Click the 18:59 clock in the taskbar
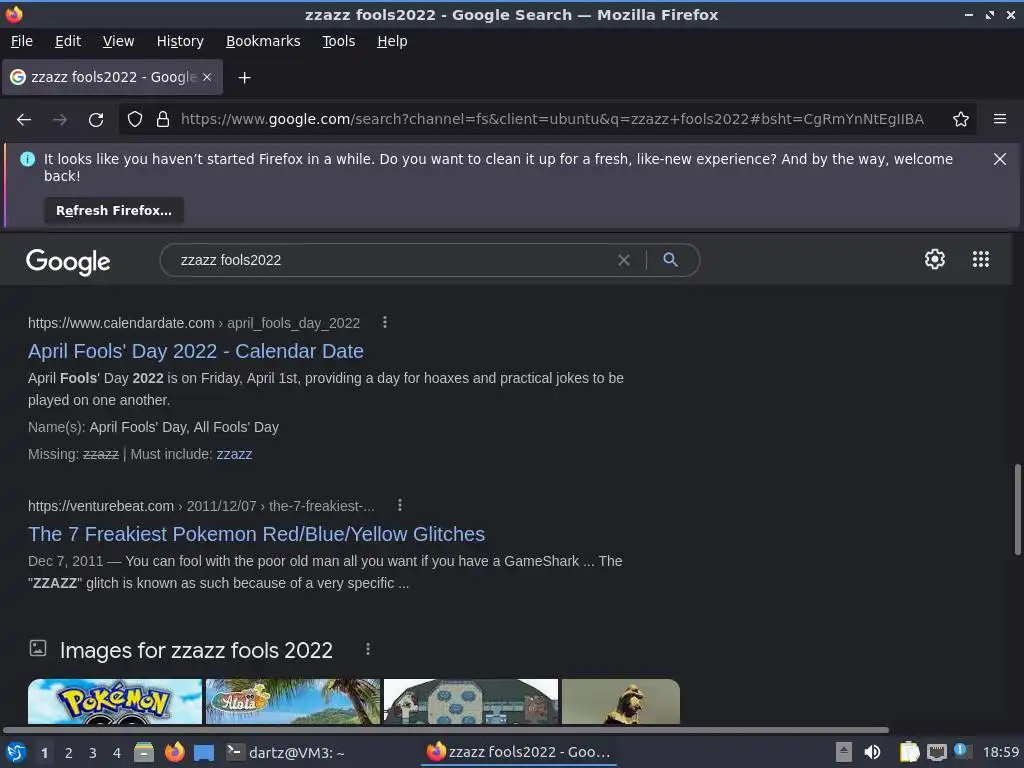1024x768 pixels. click(1000, 752)
